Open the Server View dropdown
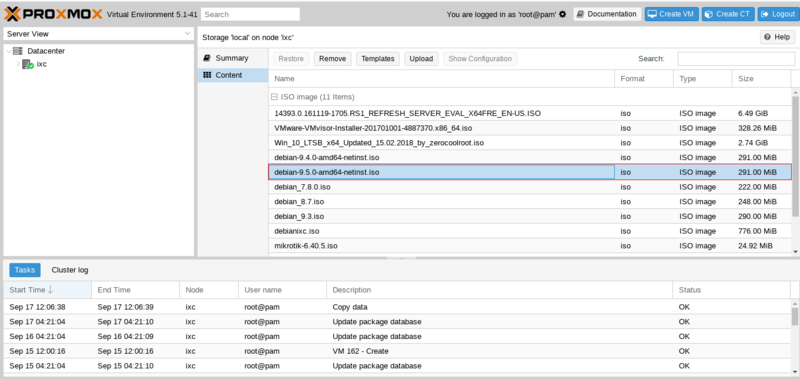Viewport: 800px width, 379px height. 98,34
